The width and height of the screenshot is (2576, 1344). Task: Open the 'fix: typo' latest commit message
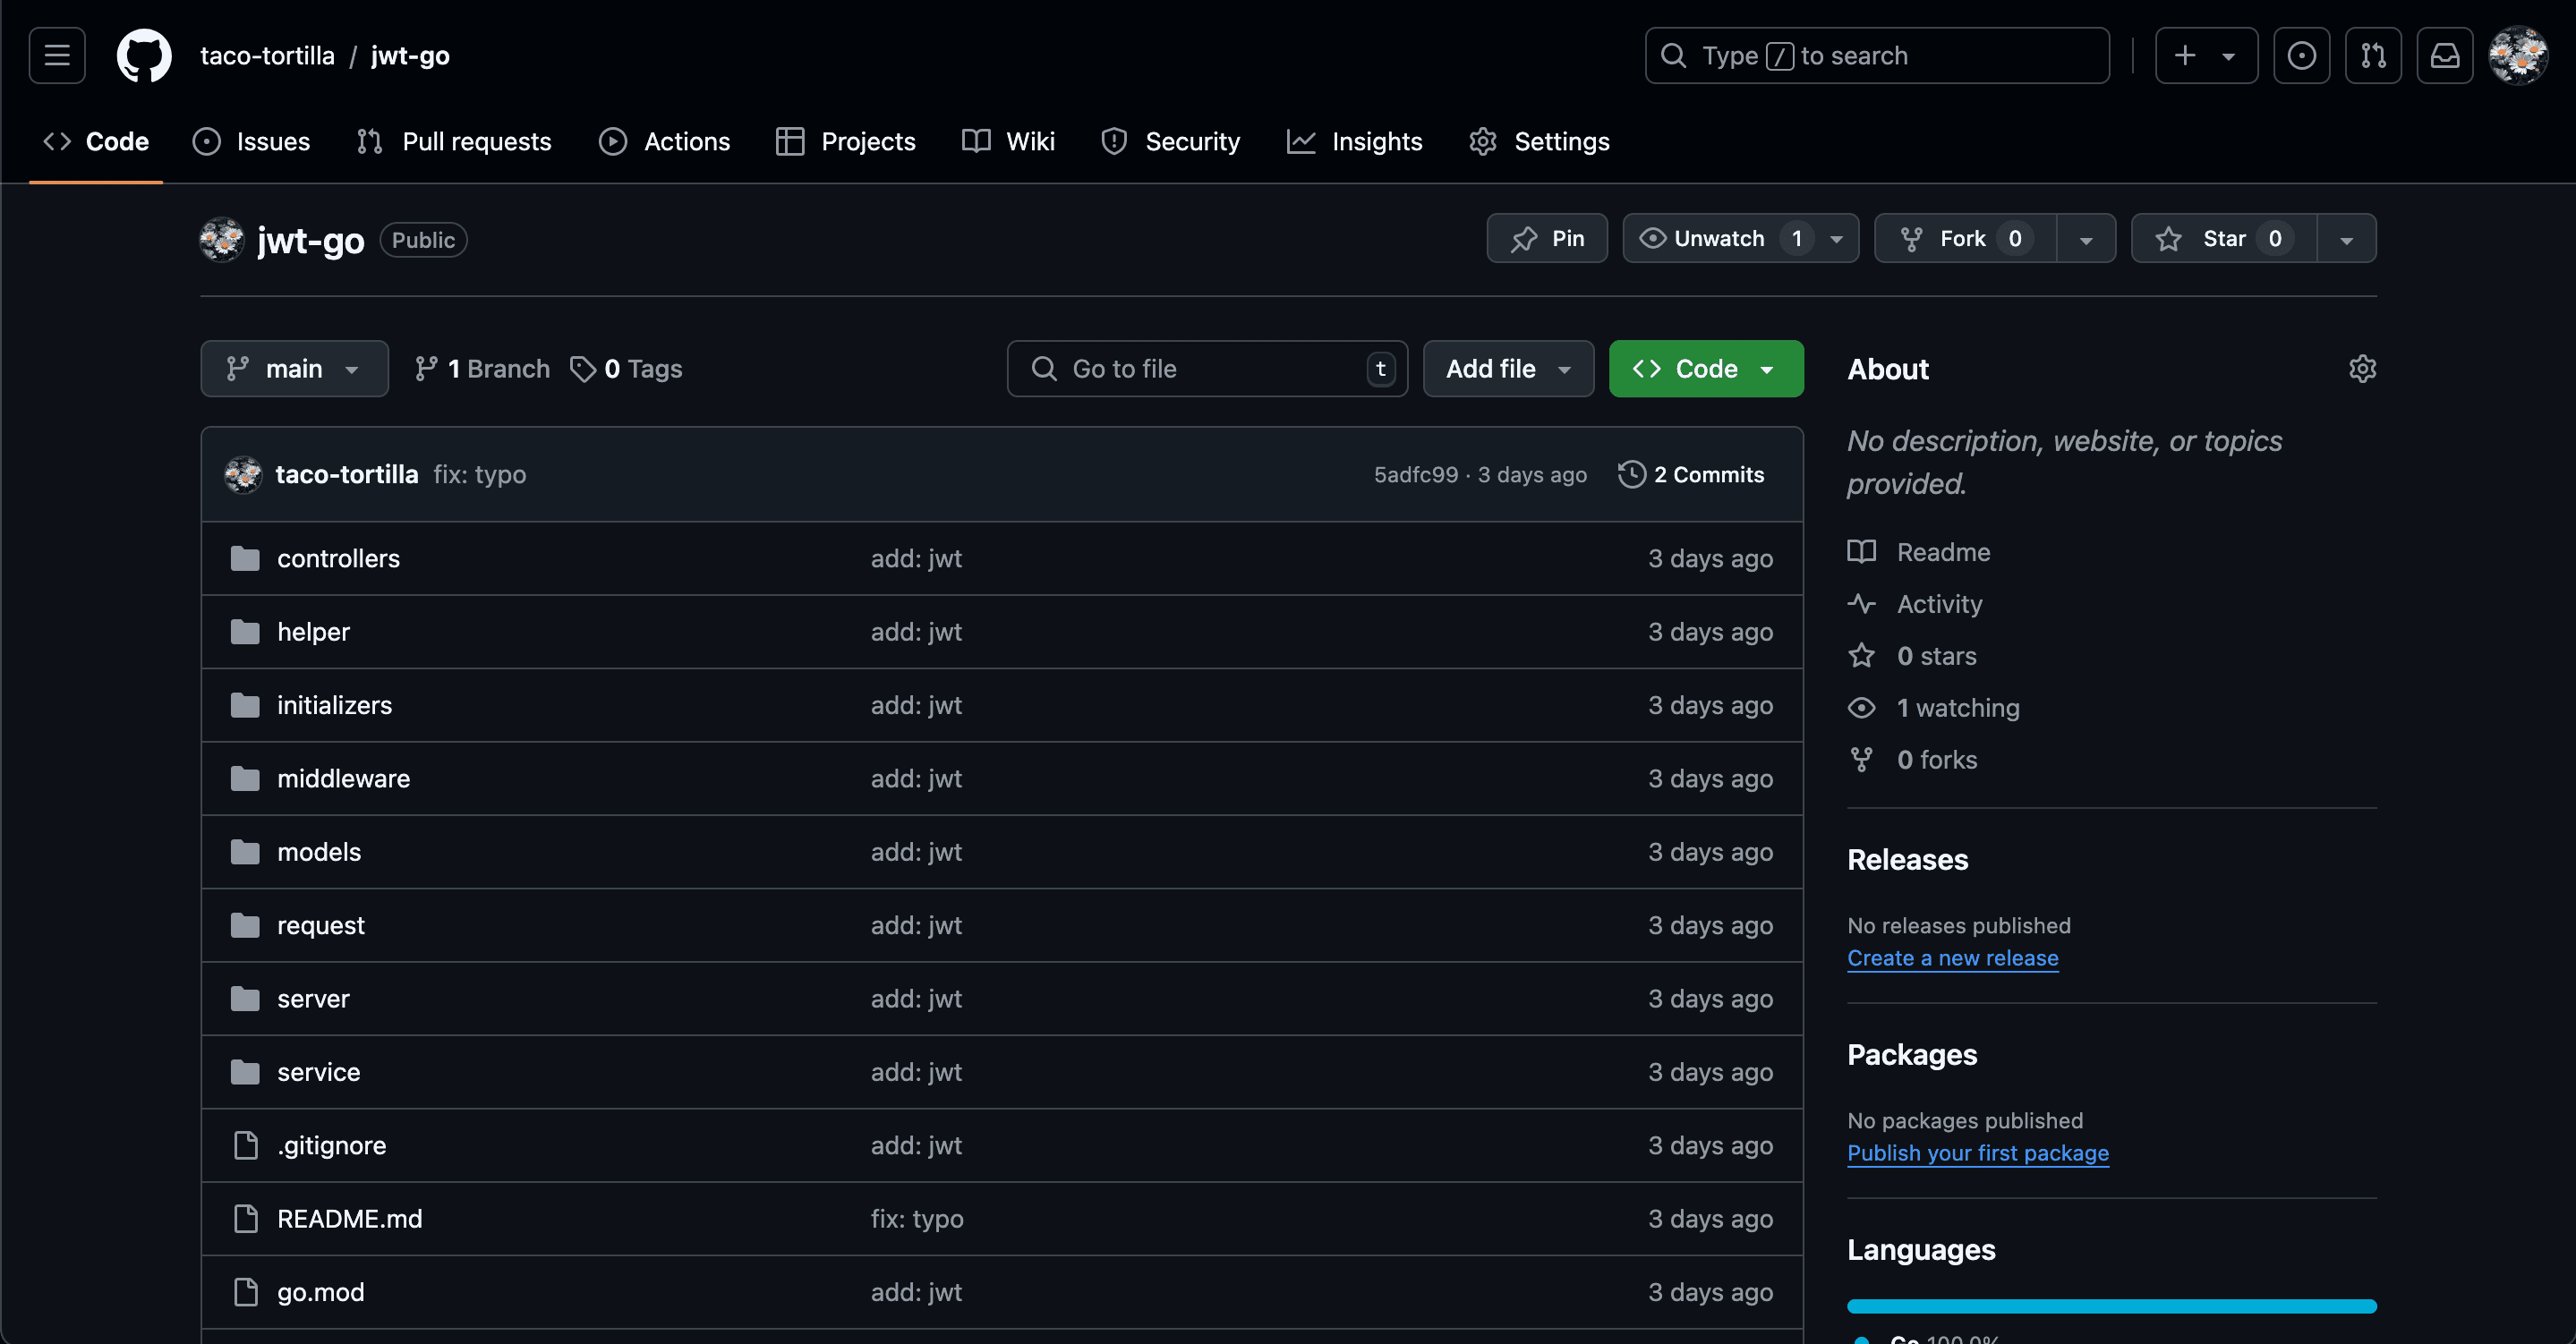[x=480, y=474]
